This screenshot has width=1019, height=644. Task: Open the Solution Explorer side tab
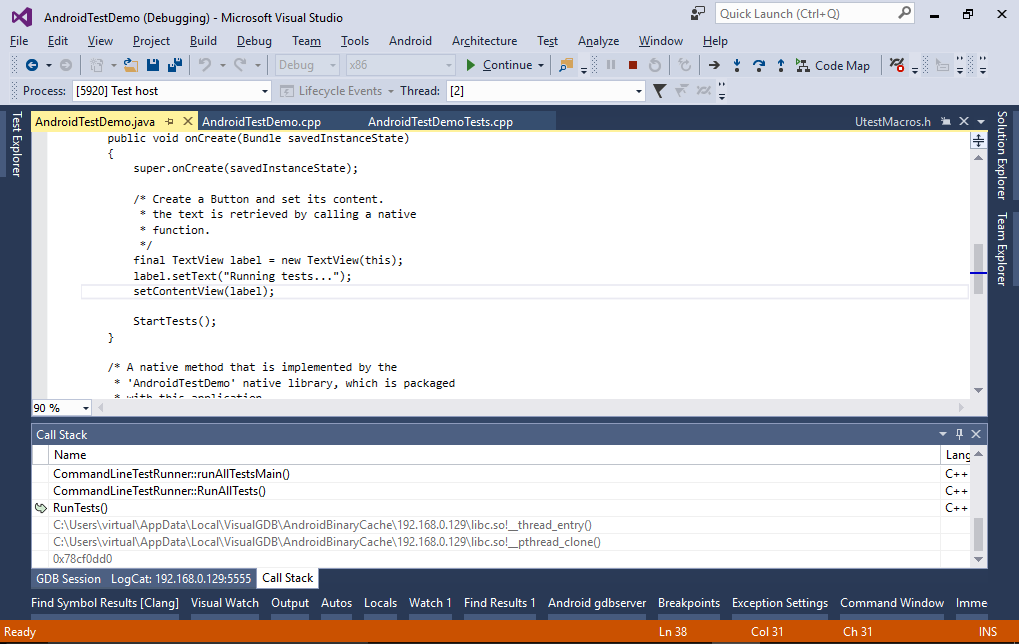click(1001, 155)
